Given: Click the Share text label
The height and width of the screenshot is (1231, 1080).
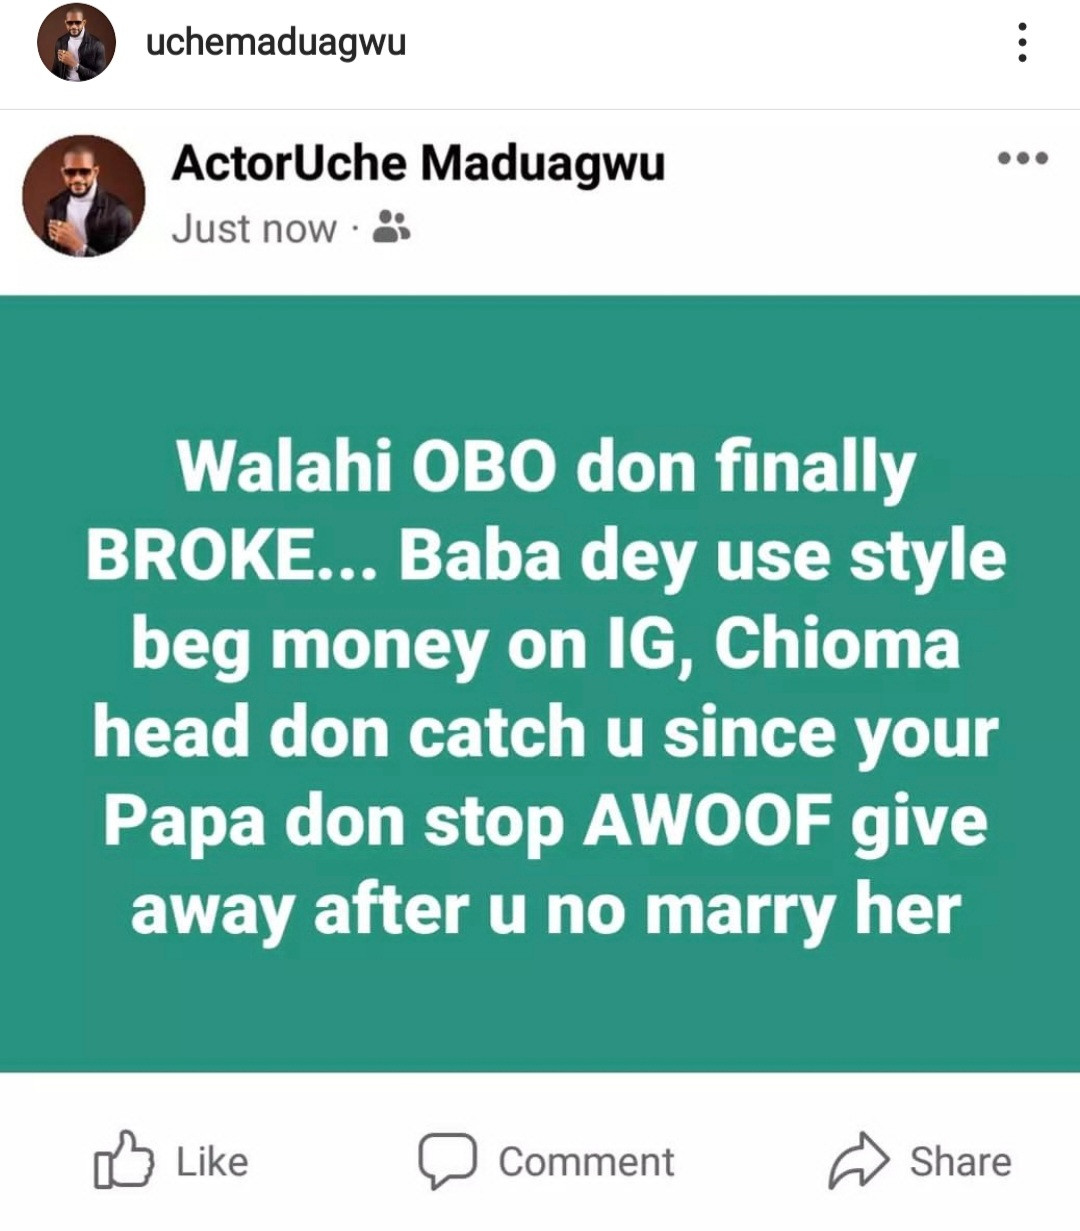Looking at the screenshot, I should tap(961, 1162).
